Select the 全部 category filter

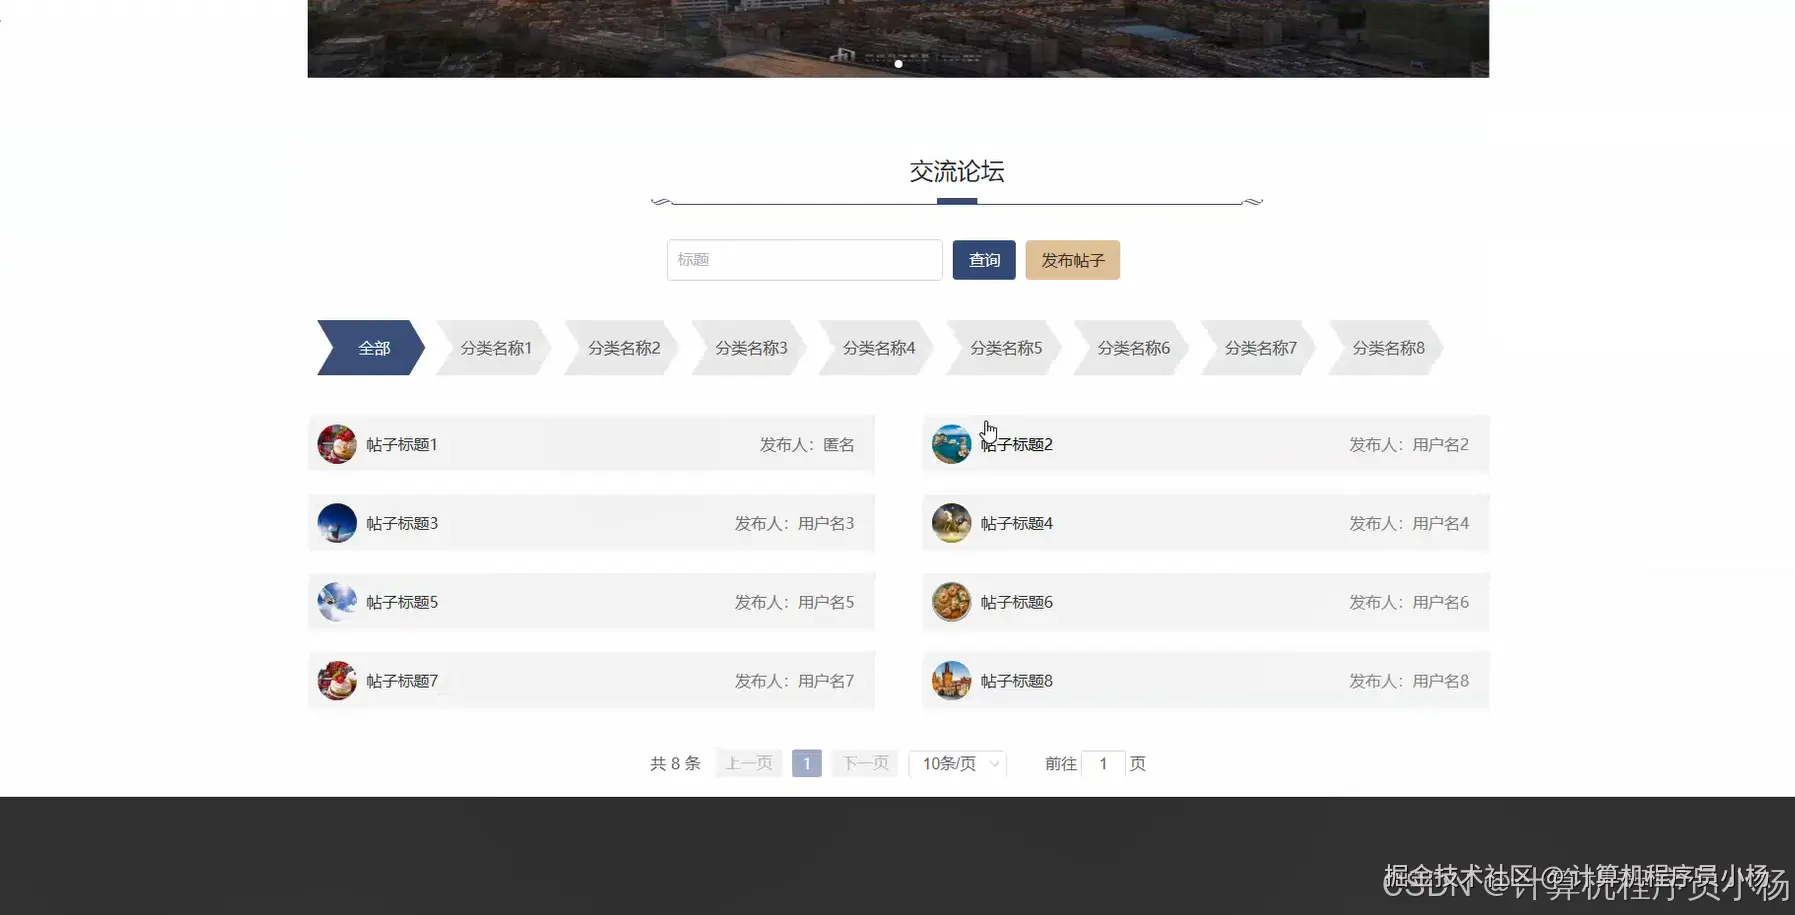click(373, 347)
